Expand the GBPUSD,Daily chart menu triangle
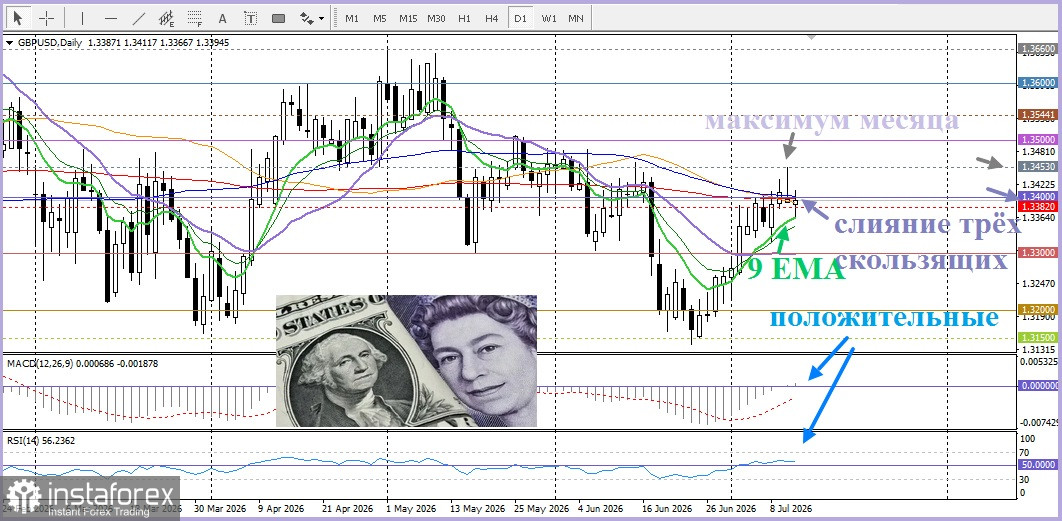Screen dimensions: 1062x521 coord(9,43)
